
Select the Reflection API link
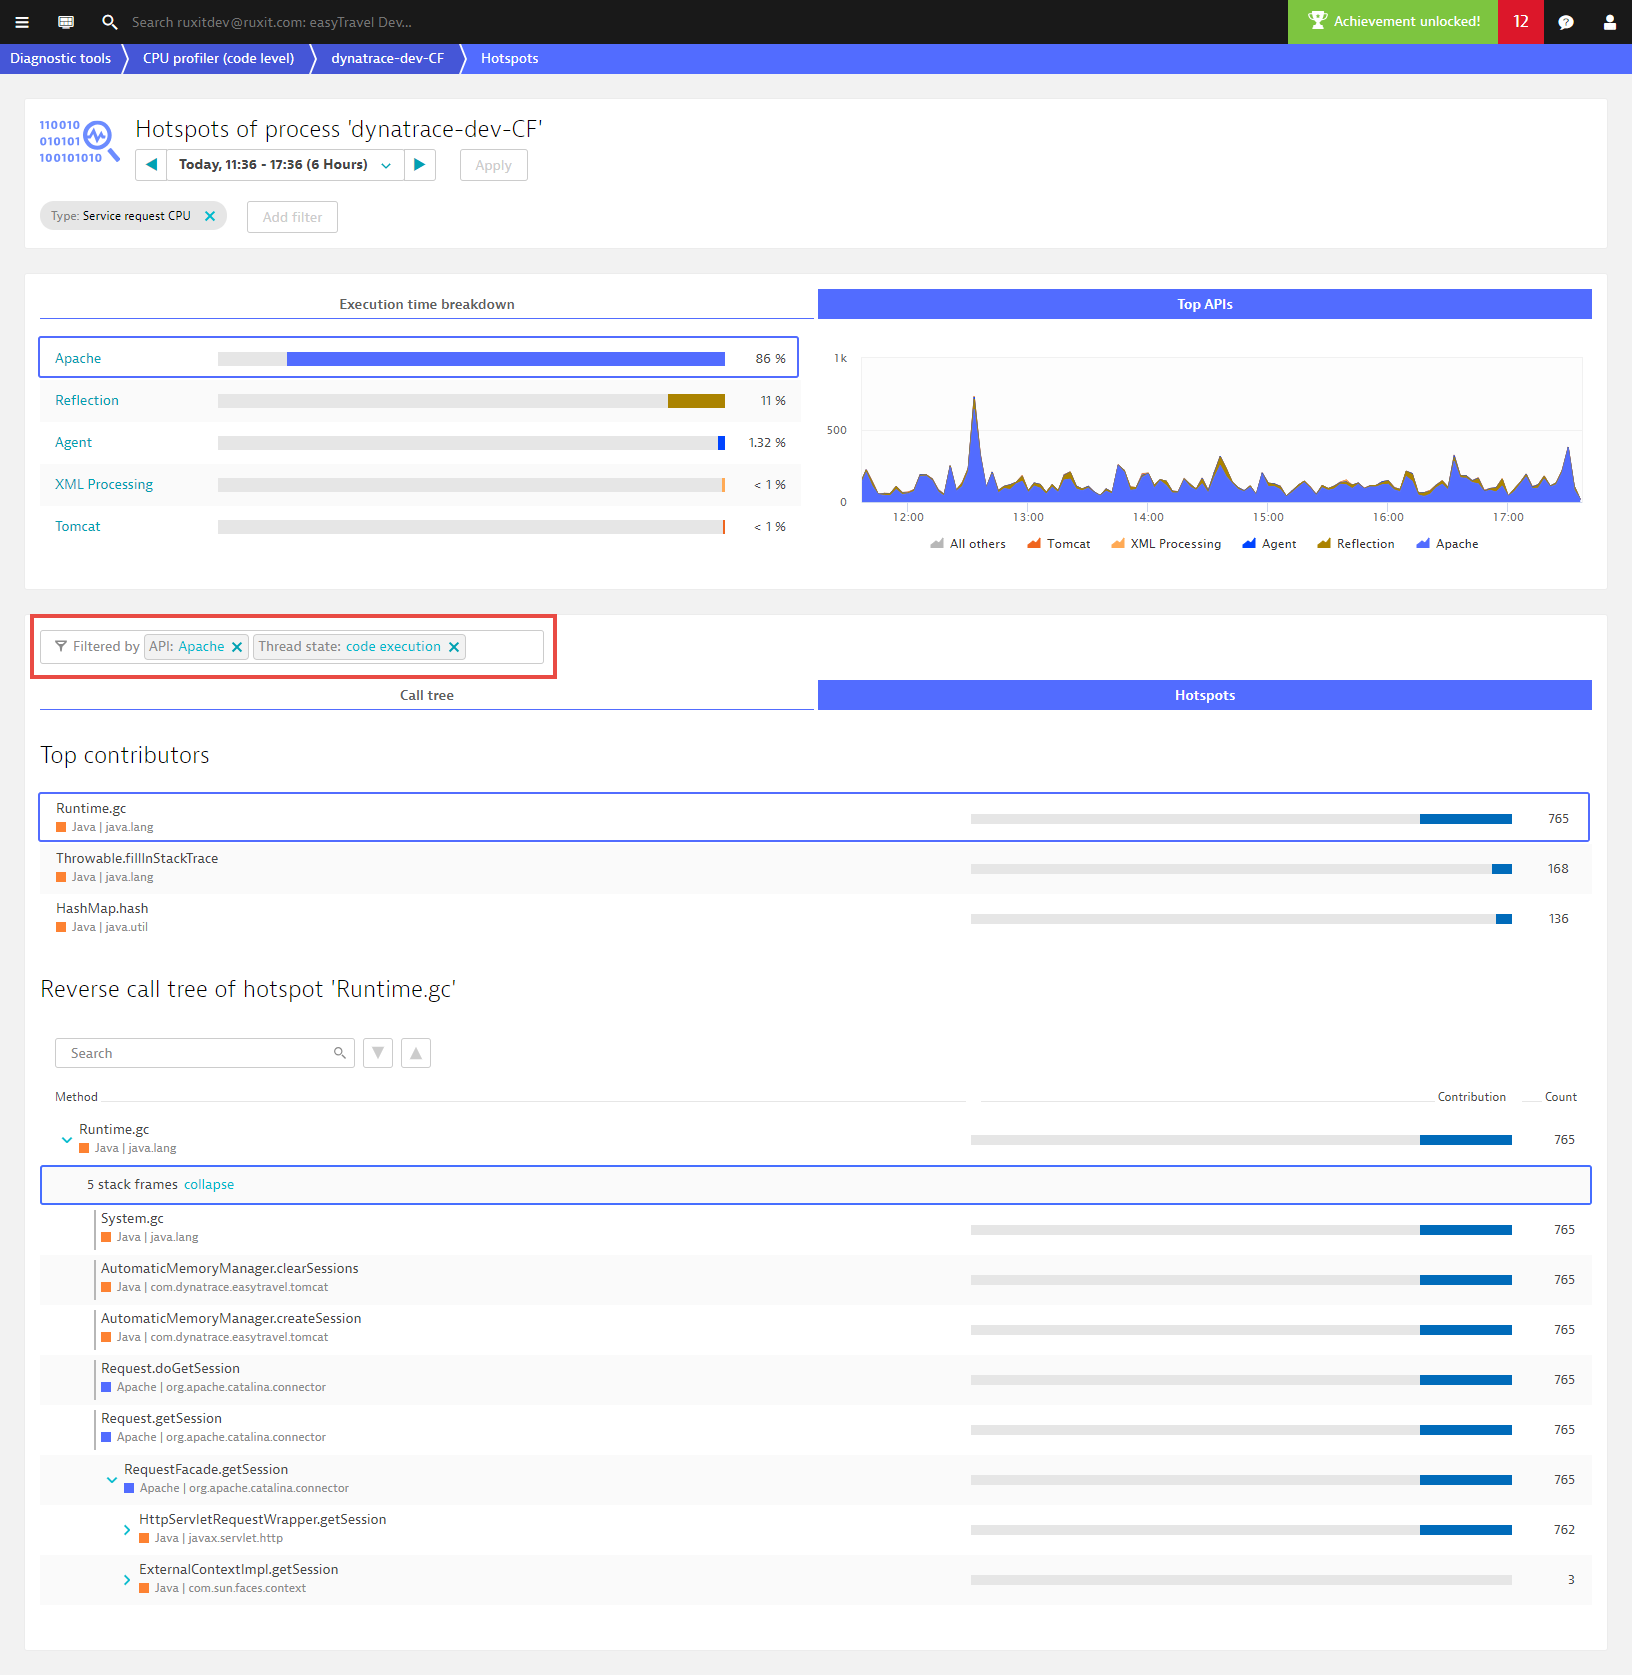click(x=87, y=400)
